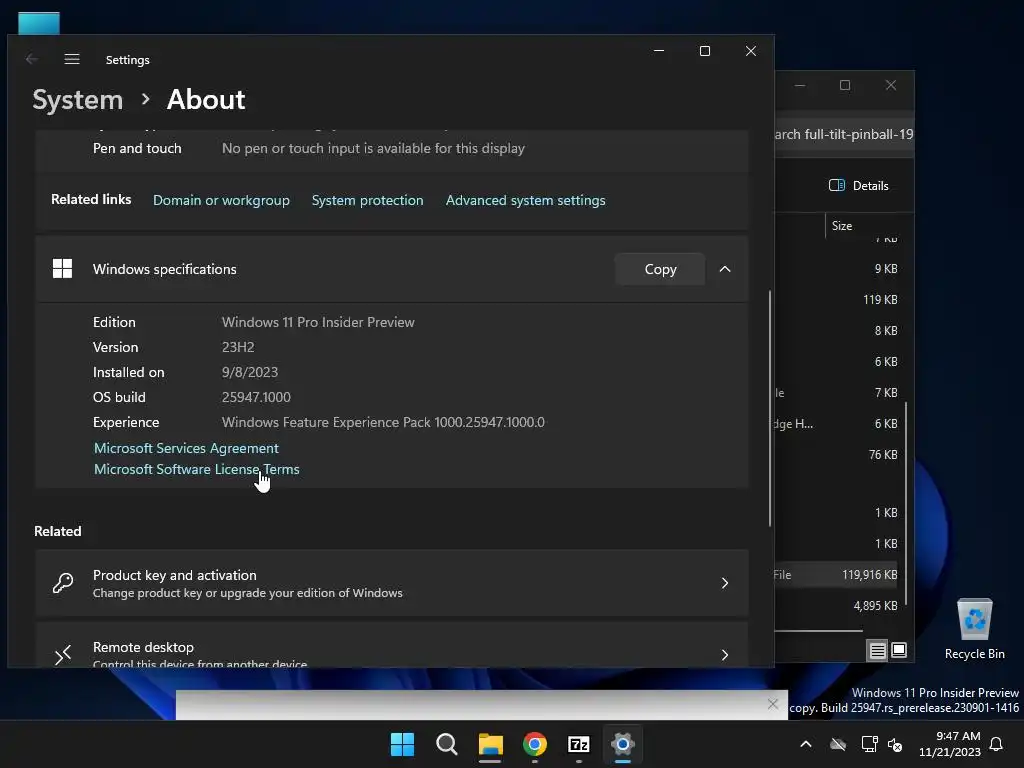Viewport: 1024px width, 768px height.
Task: Click the Remote desktop icon
Action: pos(63,654)
